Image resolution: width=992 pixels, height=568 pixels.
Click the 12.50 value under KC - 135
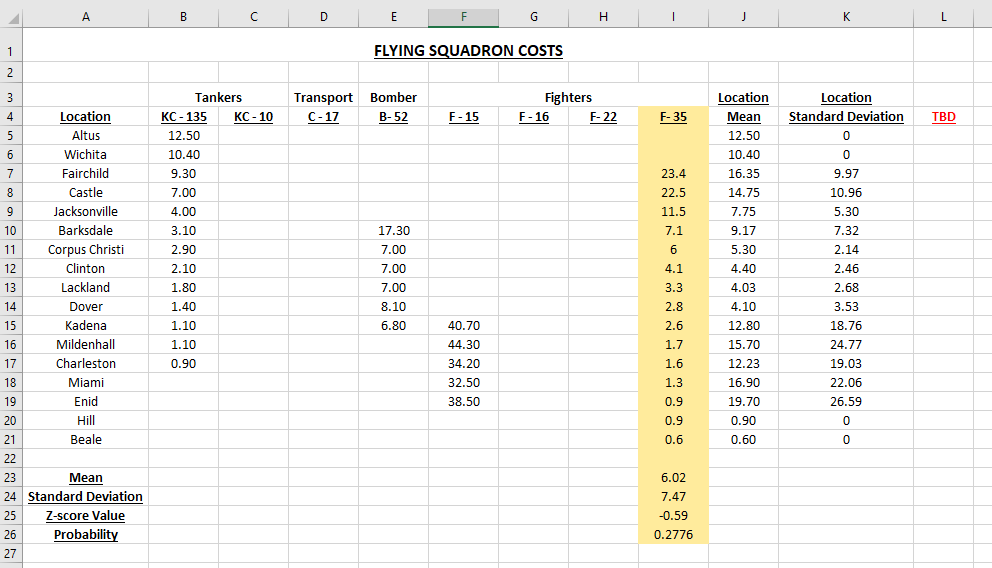tap(184, 135)
